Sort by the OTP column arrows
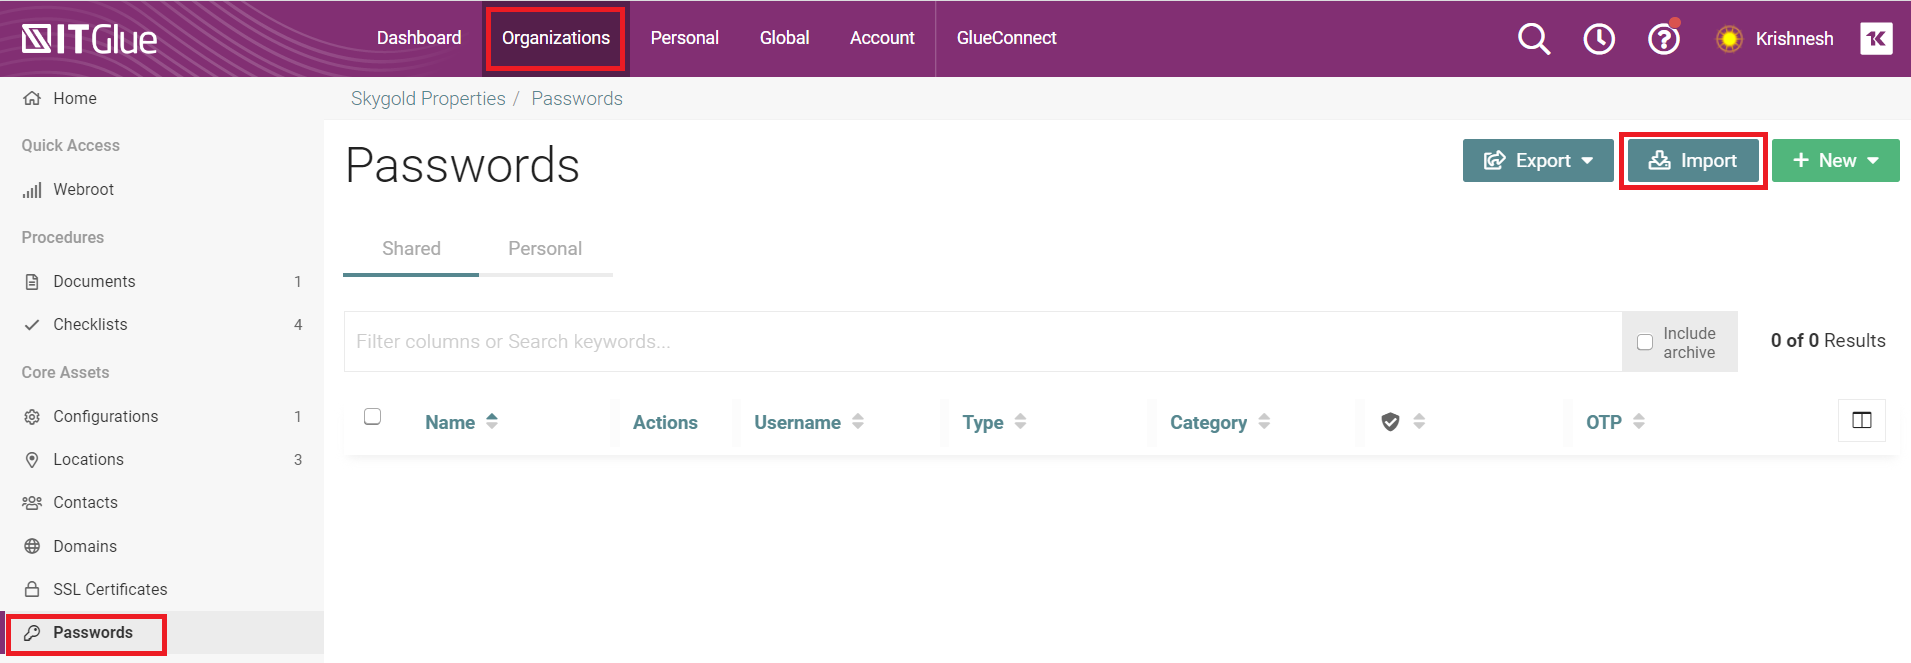 pyautogui.click(x=1639, y=421)
